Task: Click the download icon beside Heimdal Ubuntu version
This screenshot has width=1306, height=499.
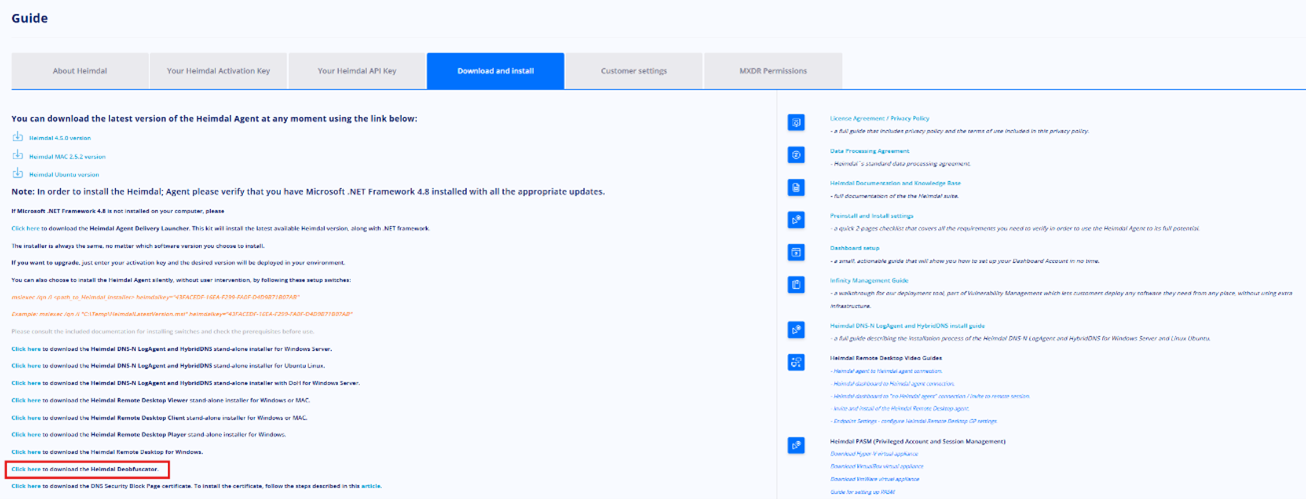Action: click(17, 173)
